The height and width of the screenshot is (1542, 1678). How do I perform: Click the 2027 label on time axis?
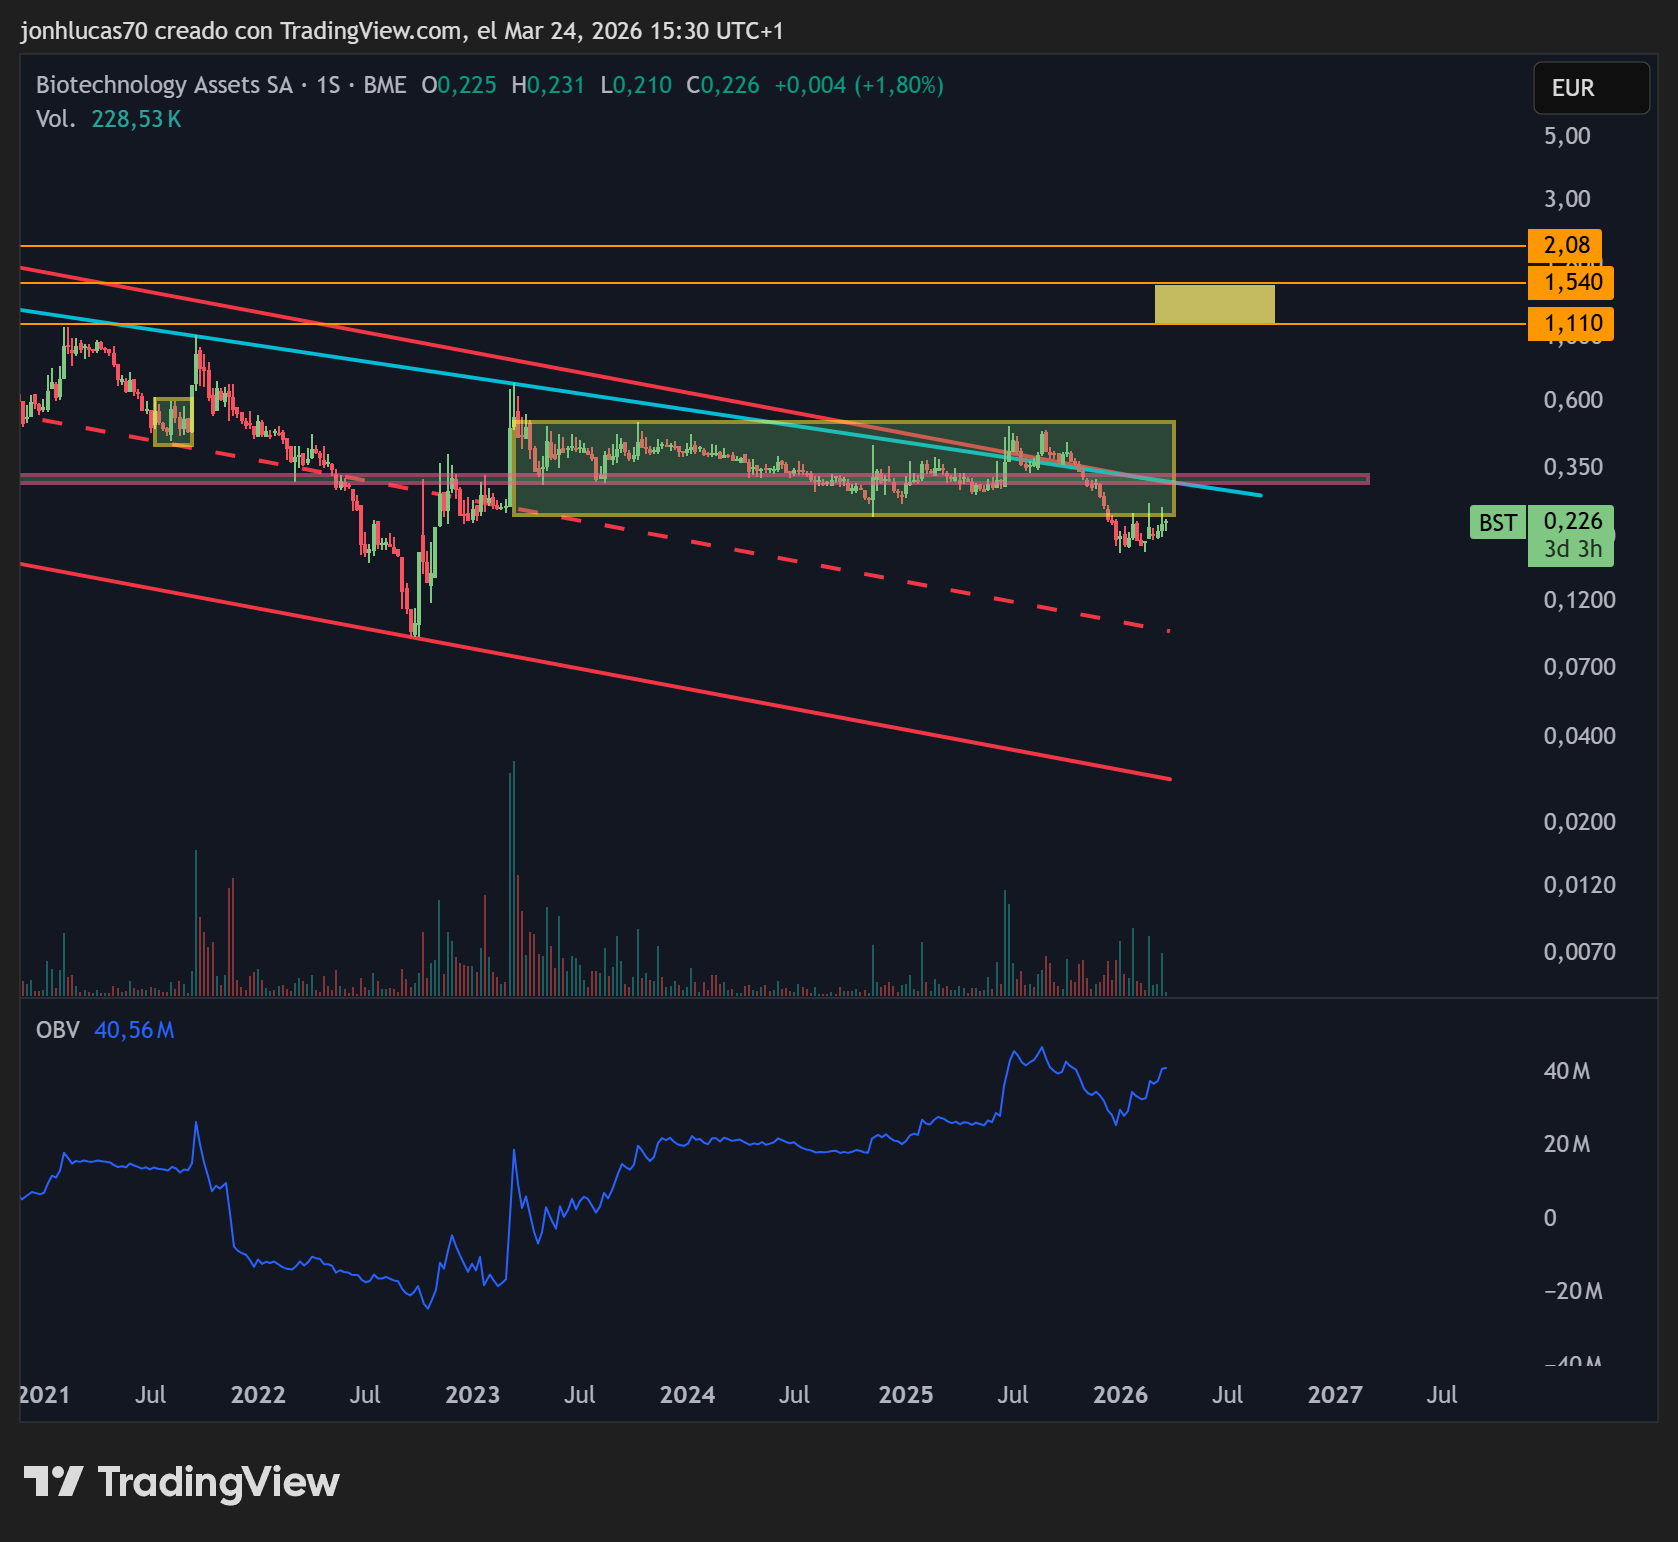(1334, 1394)
